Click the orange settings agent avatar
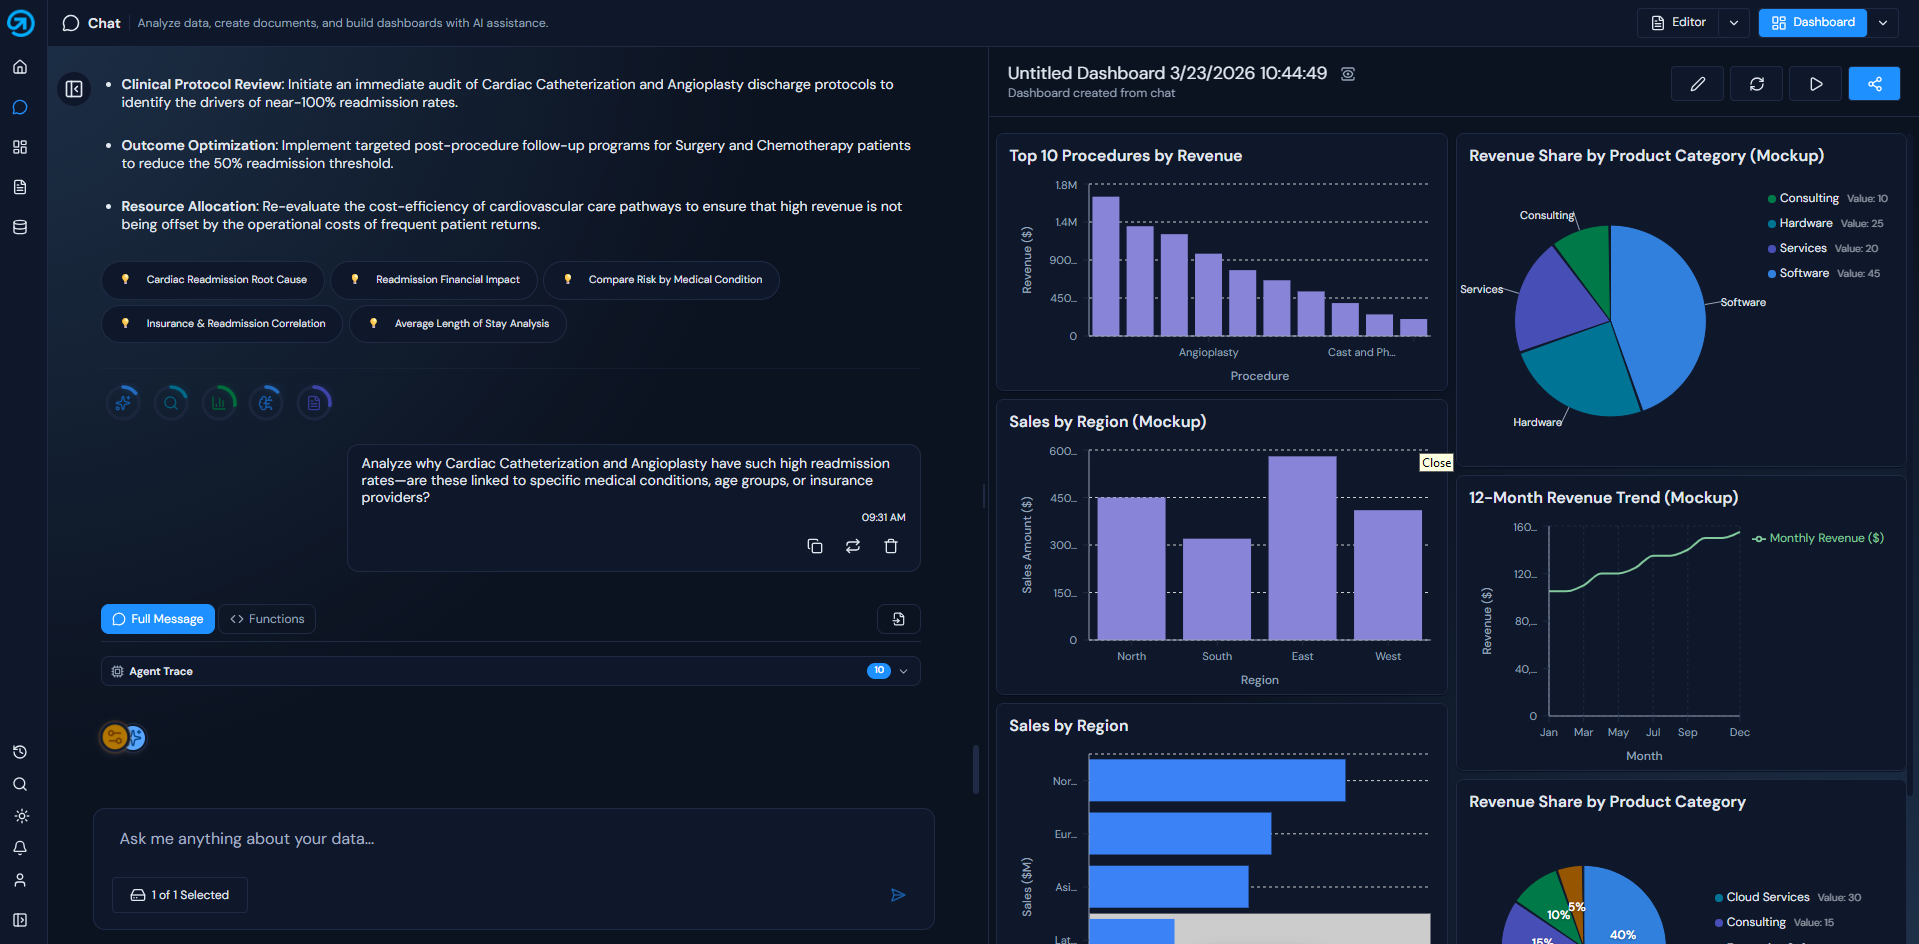 114,738
